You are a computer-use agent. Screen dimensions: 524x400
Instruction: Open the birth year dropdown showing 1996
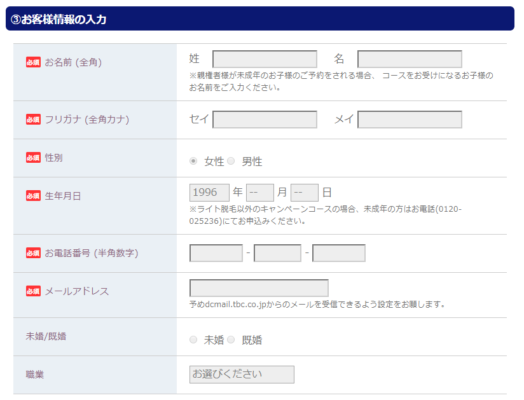[209, 192]
